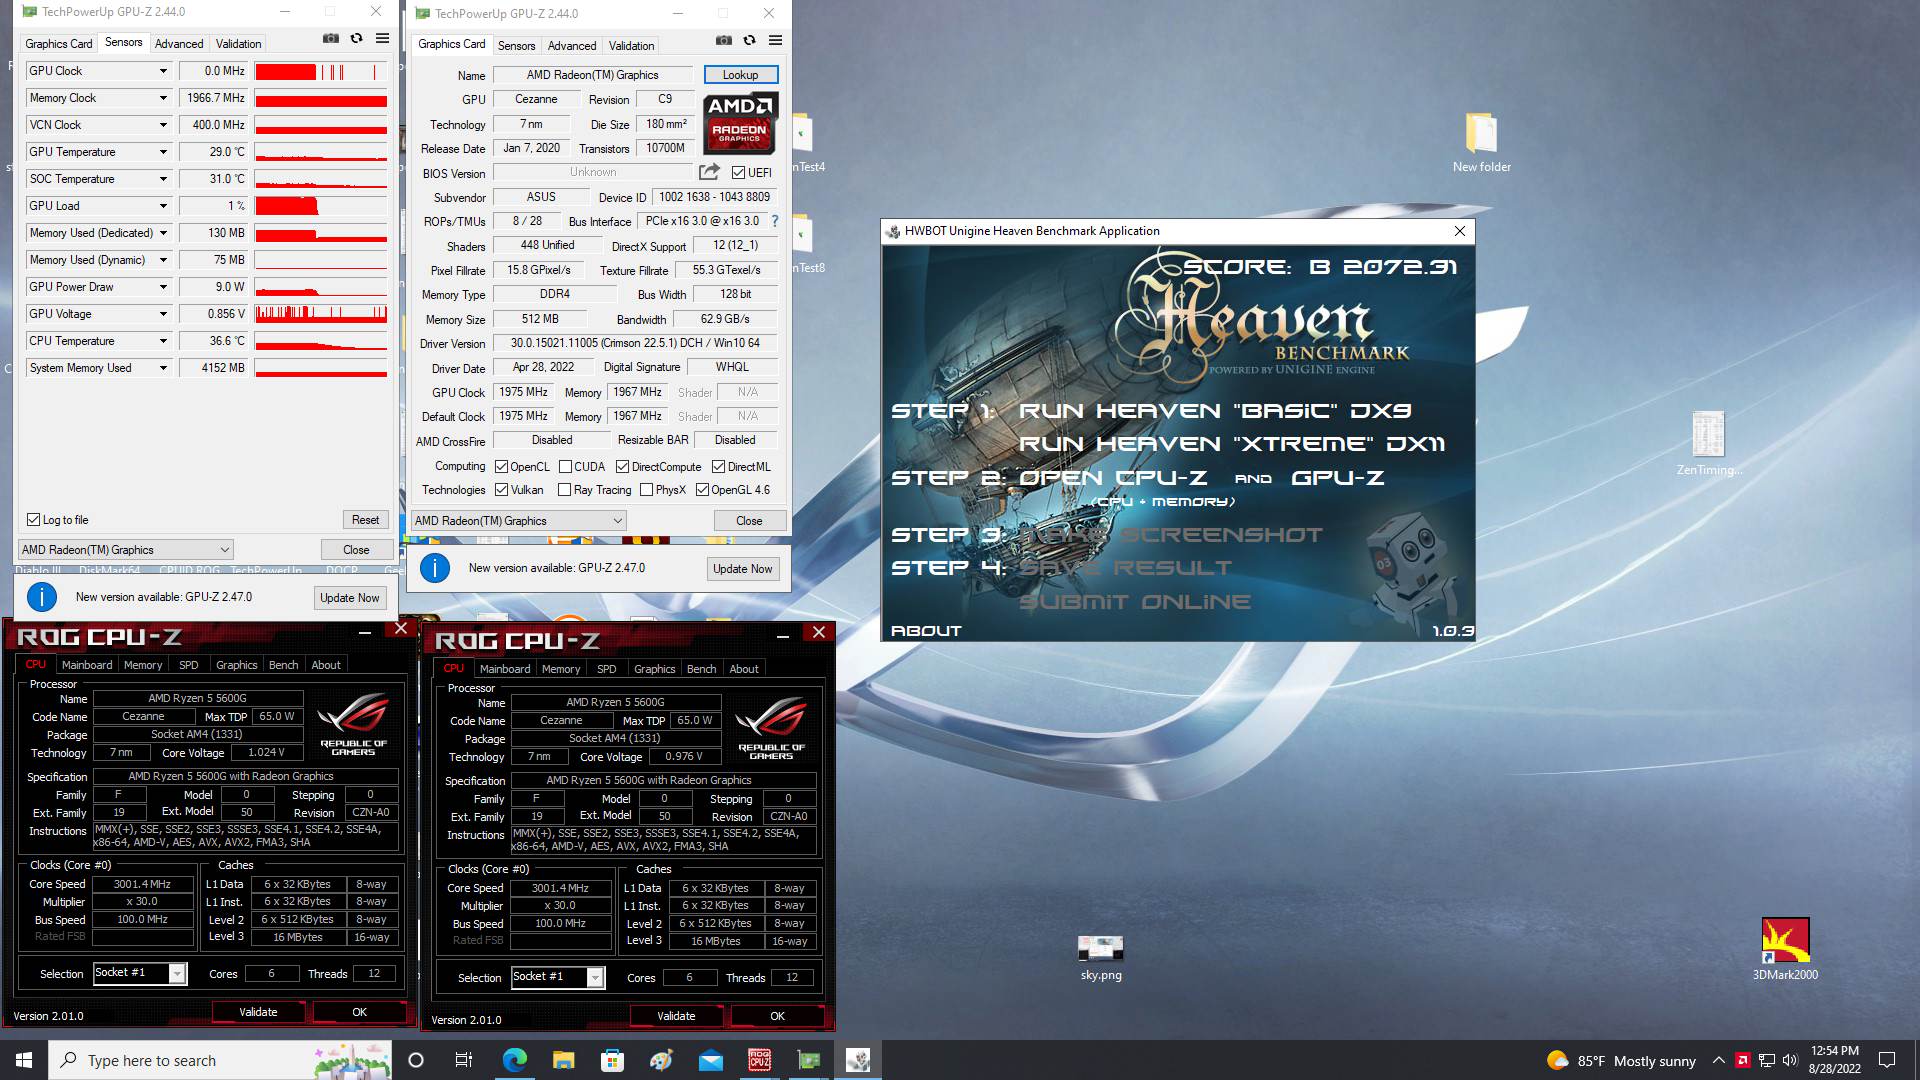Open GPU selector dropdown in Sensors window

[126, 550]
